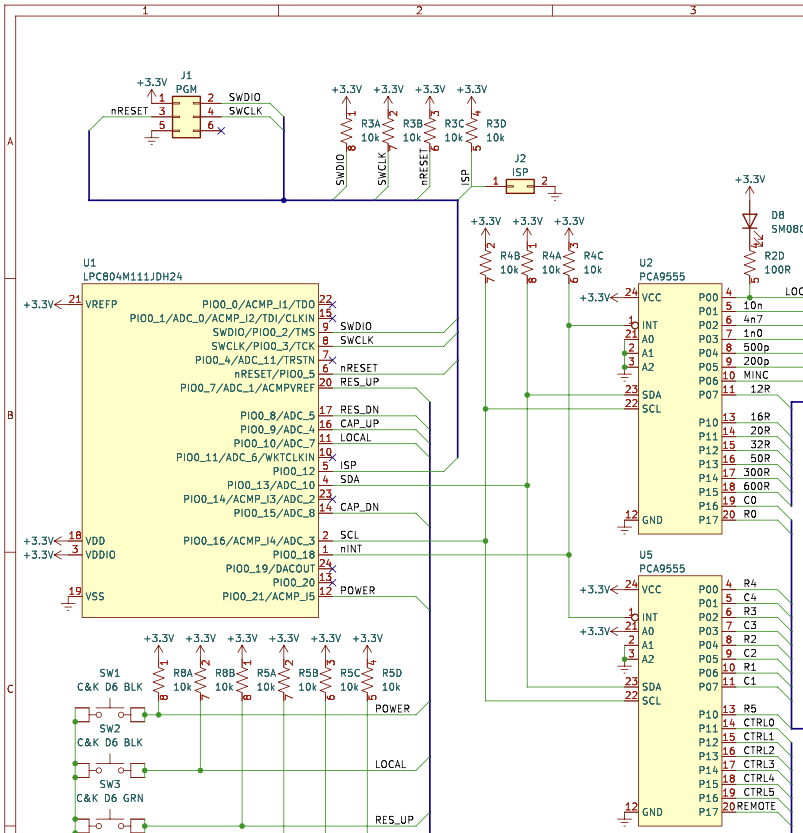The image size is (803, 833).
Task: Click the J2 ISP jumper symbol
Action: pyautogui.click(x=520, y=186)
